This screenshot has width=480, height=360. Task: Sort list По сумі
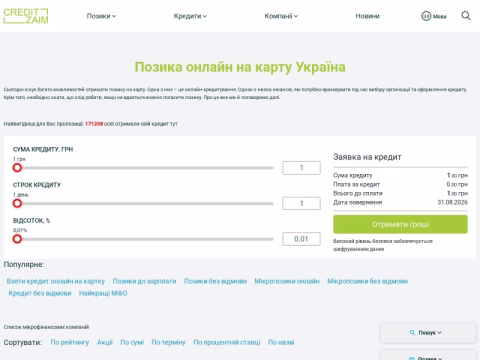(x=132, y=342)
